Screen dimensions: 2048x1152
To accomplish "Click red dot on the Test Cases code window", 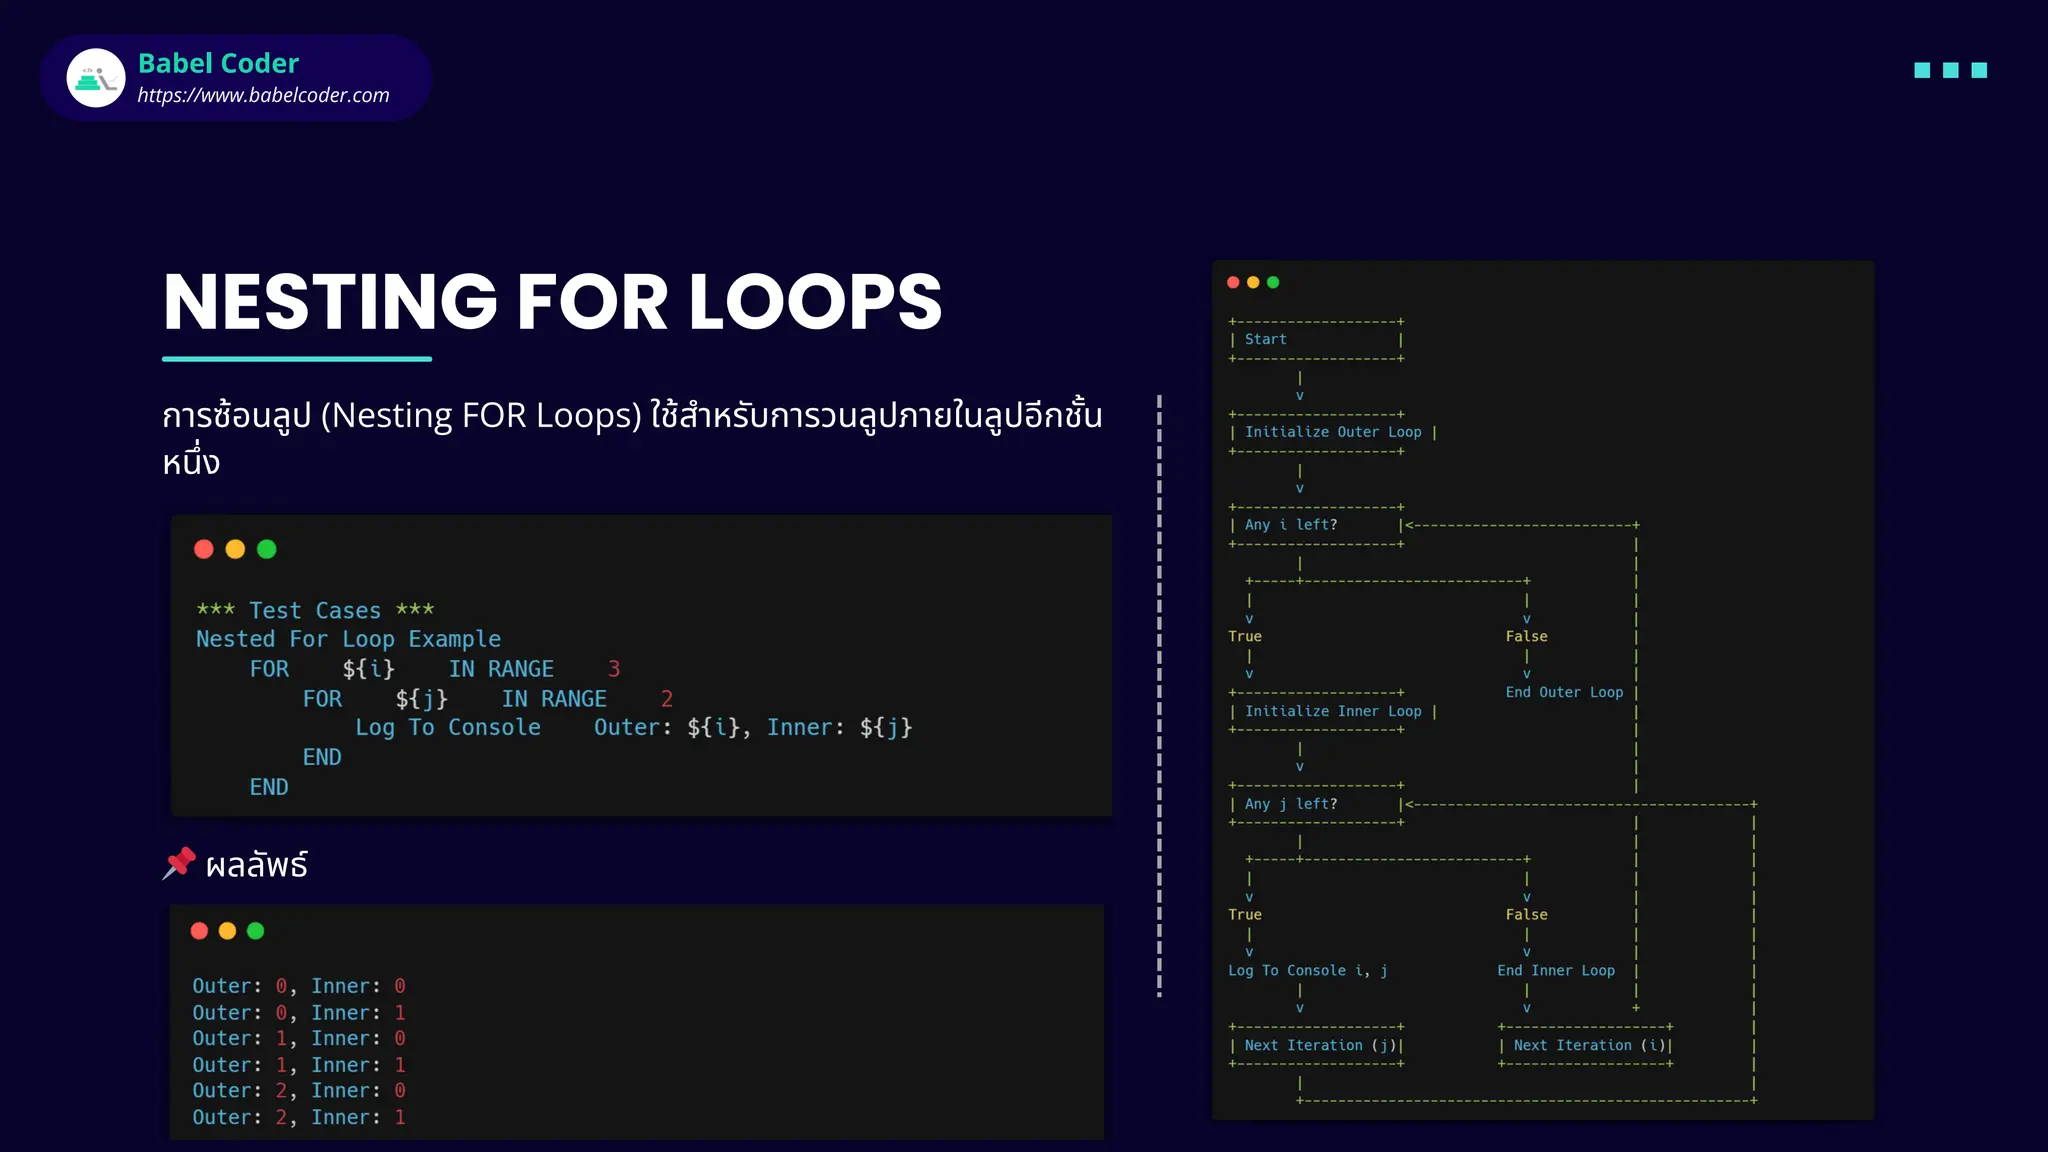I will coord(204,549).
